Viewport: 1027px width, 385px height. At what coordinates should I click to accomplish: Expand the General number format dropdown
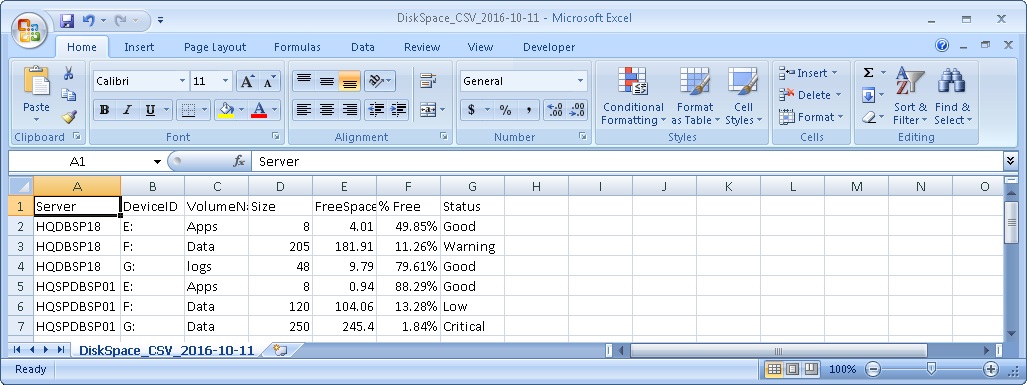580,81
